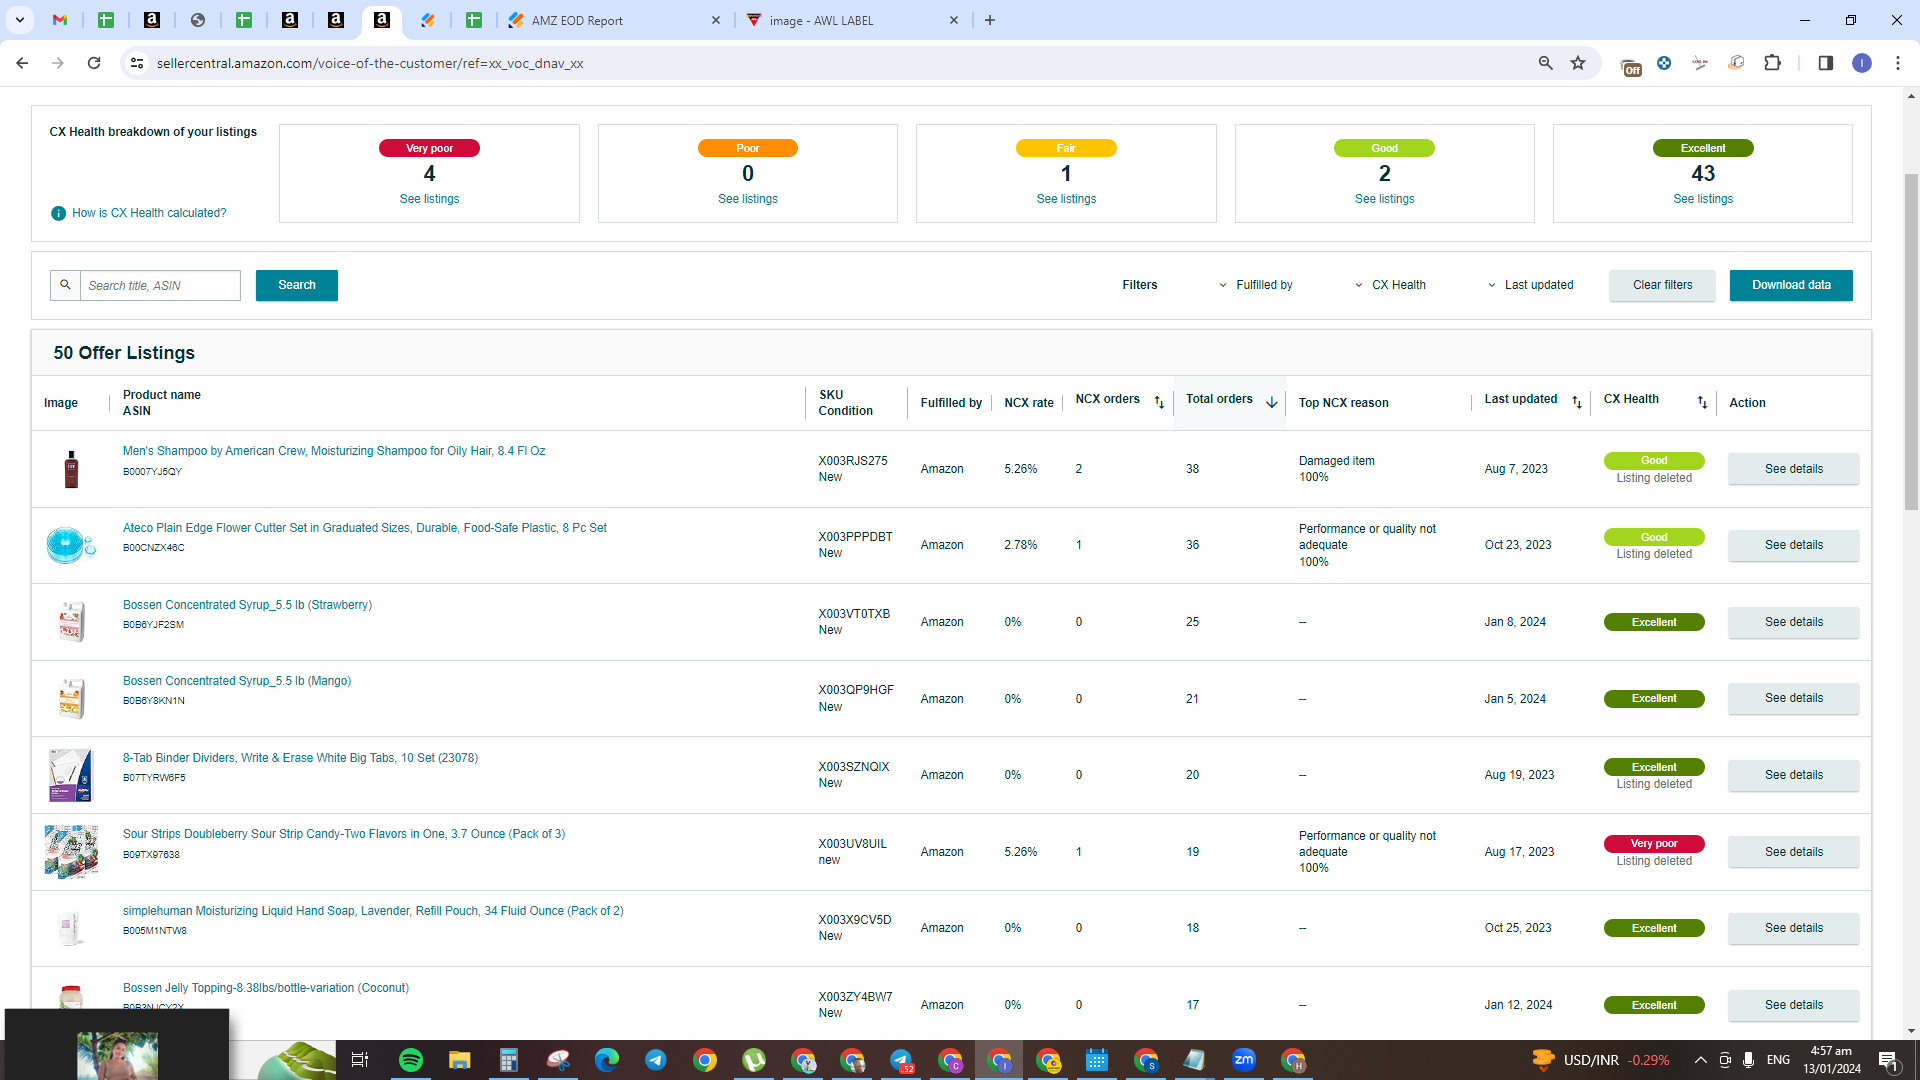Open the notification center icon
The image size is (1920, 1080).
1888,1060
